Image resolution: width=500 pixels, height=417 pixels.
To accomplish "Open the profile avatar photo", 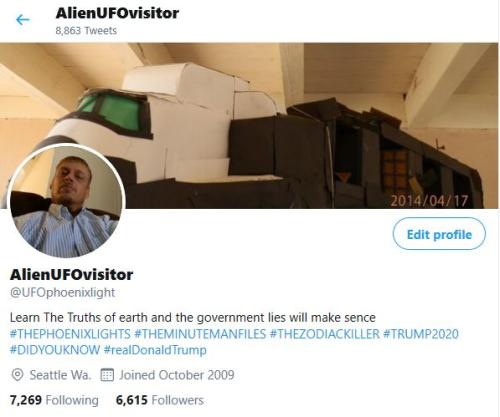I will [66, 202].
